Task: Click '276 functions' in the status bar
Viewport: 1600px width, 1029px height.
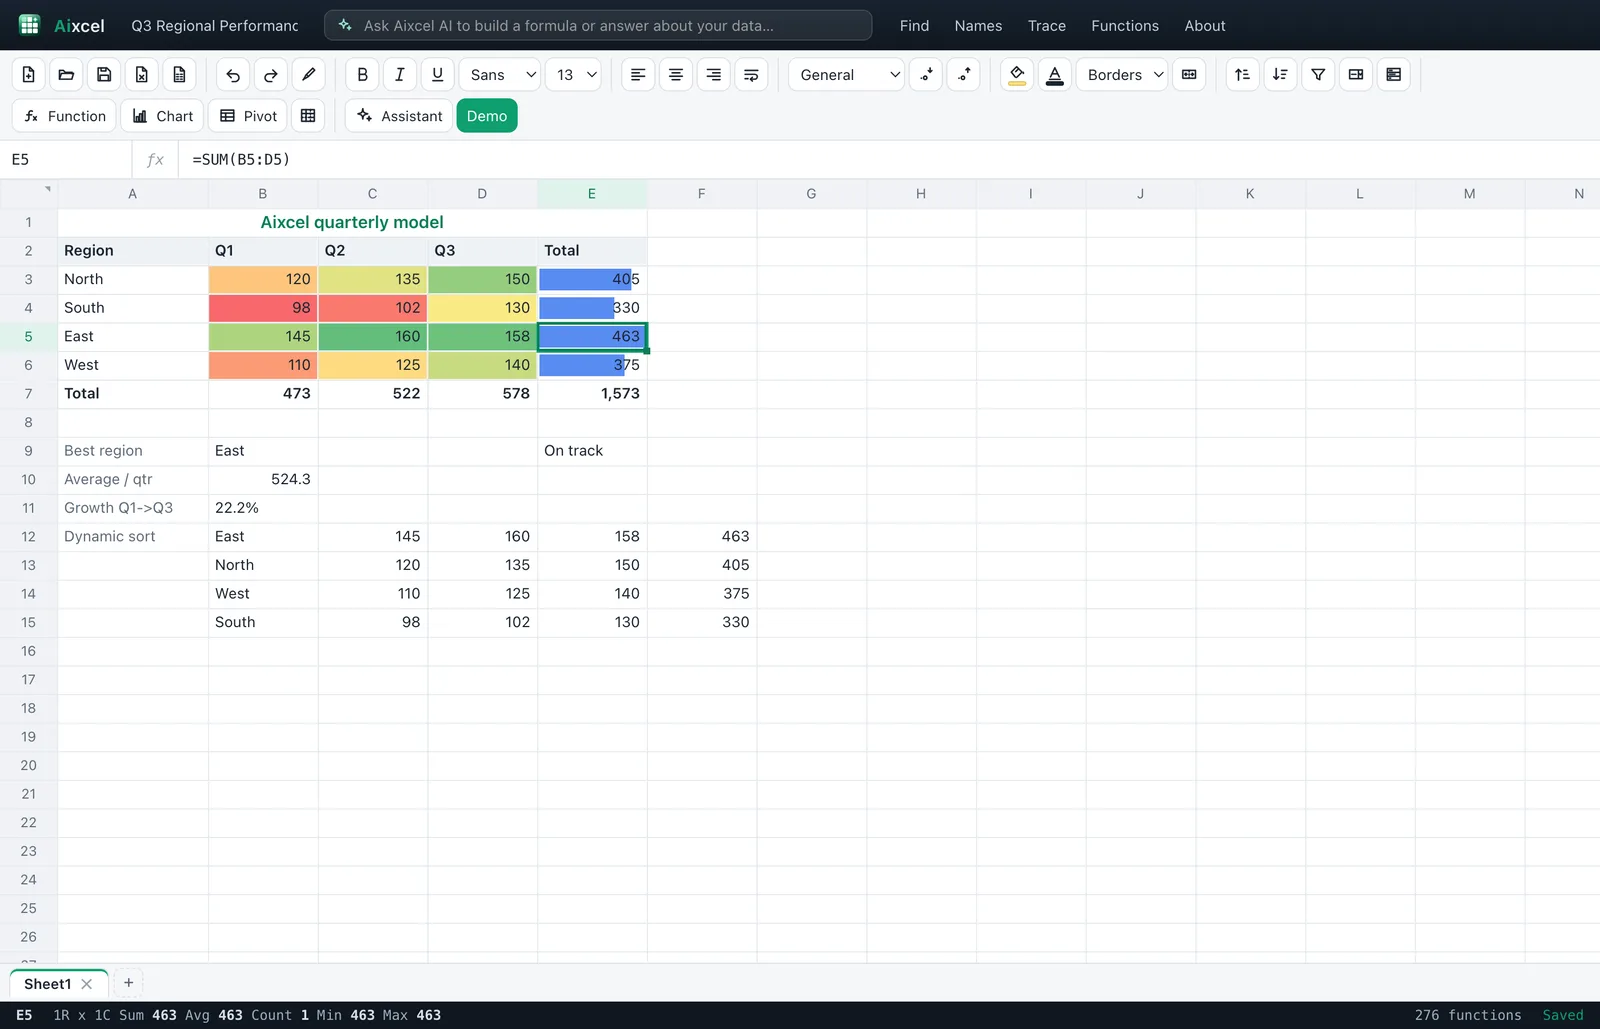Action: [x=1468, y=1015]
